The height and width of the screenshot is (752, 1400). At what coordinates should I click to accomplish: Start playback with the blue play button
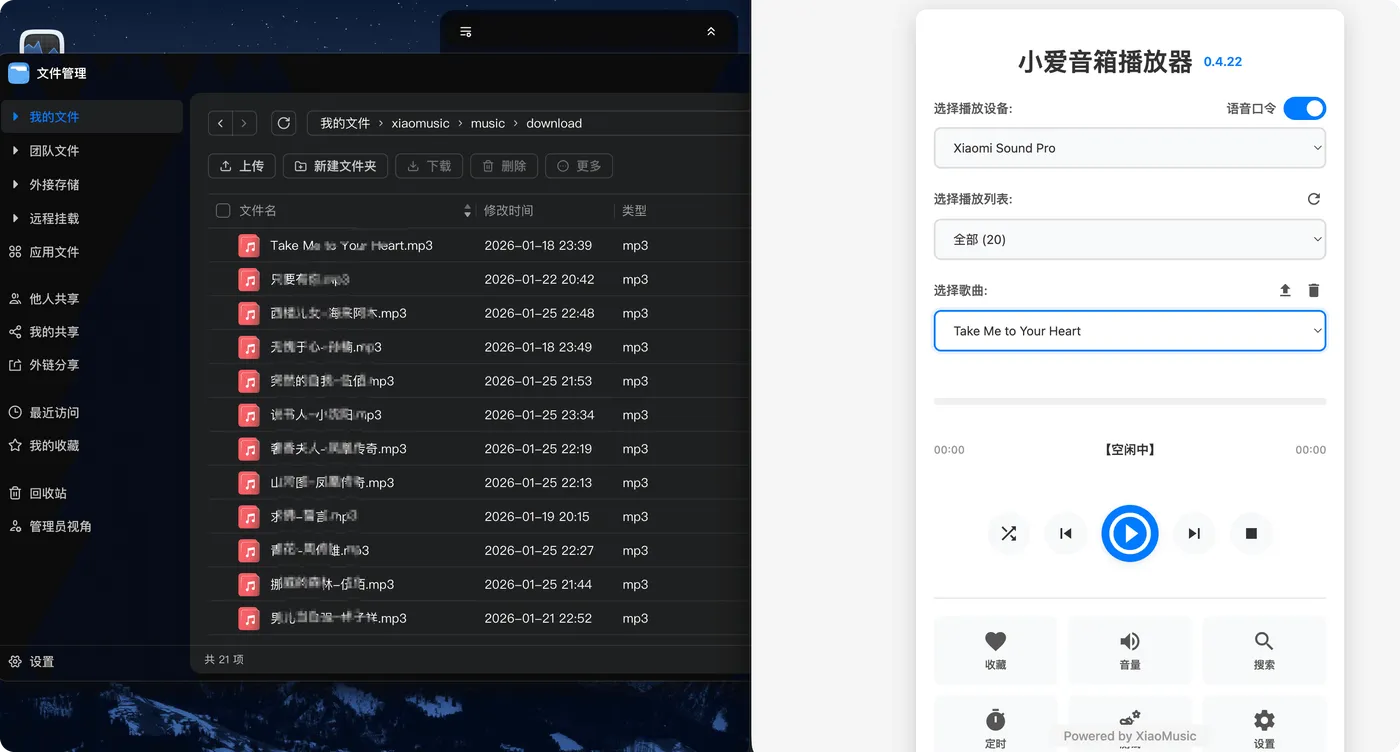[1130, 533]
